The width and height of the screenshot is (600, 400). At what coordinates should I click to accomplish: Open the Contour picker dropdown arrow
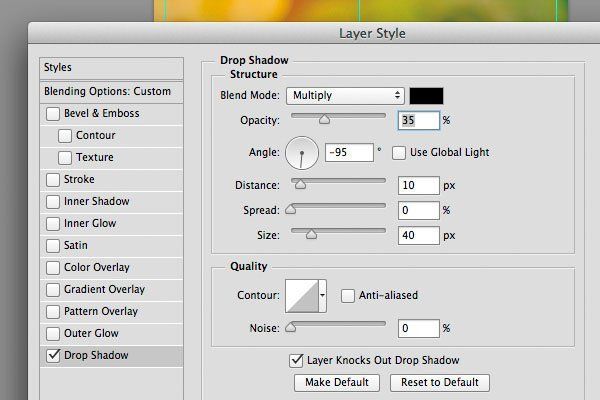pos(323,296)
